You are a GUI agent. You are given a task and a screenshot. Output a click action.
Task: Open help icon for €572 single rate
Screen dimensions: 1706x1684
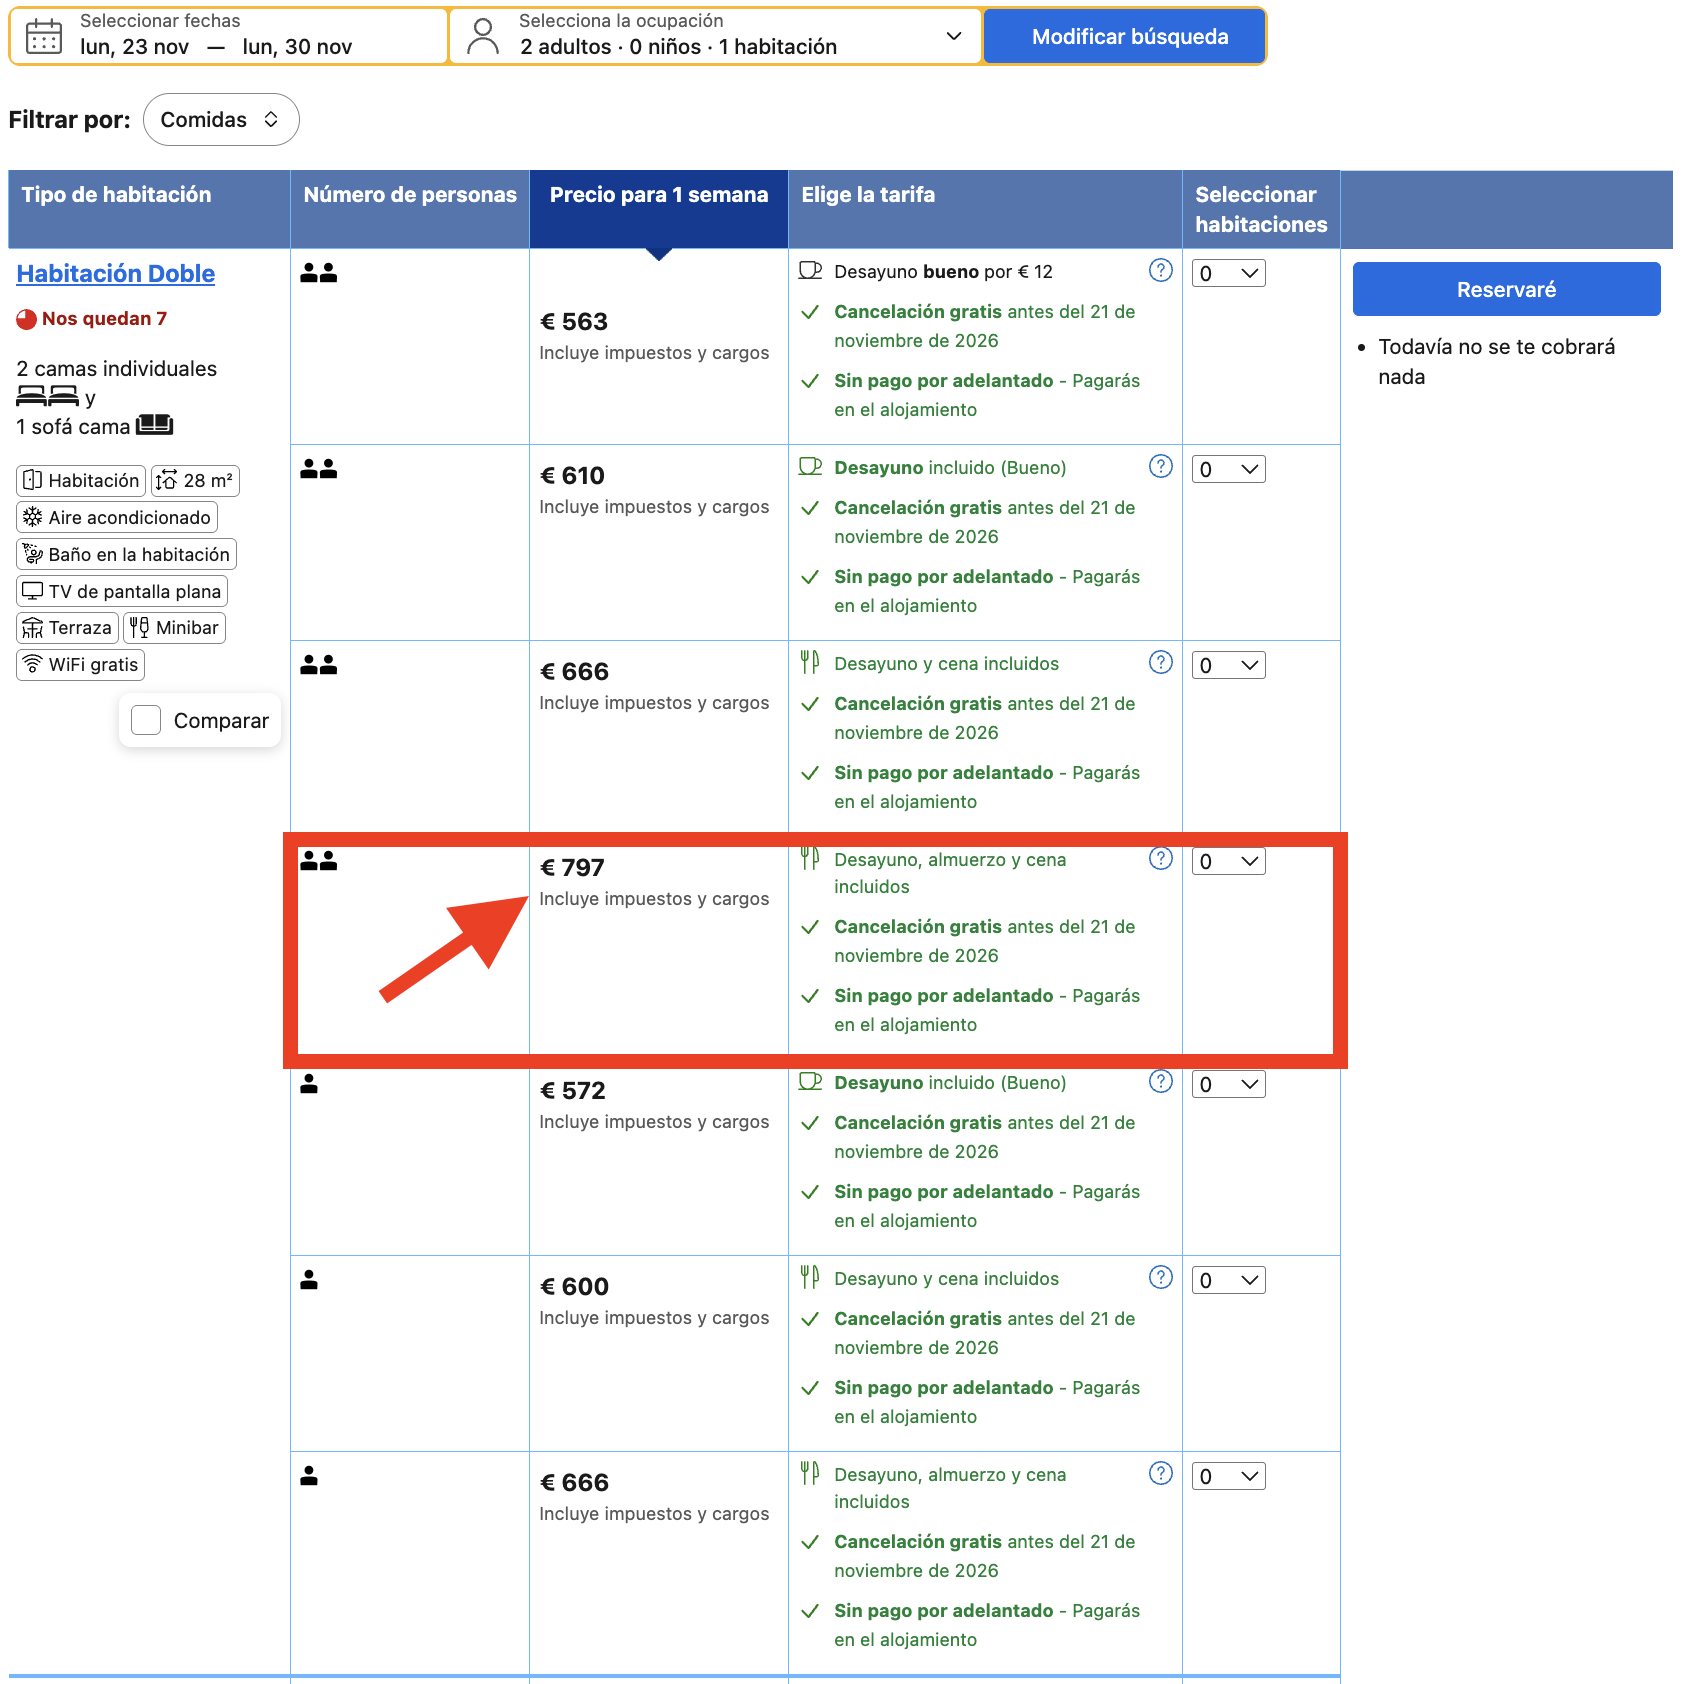(x=1160, y=1082)
